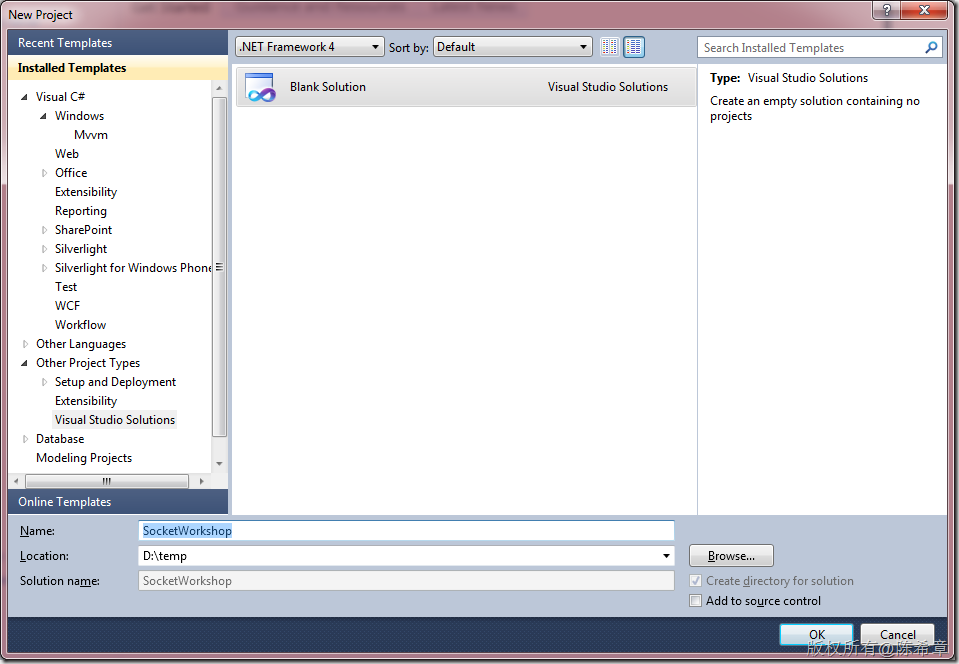Screen dimensions: 959x664
Task: Click the Blank Solution template icon
Action: tap(261, 87)
